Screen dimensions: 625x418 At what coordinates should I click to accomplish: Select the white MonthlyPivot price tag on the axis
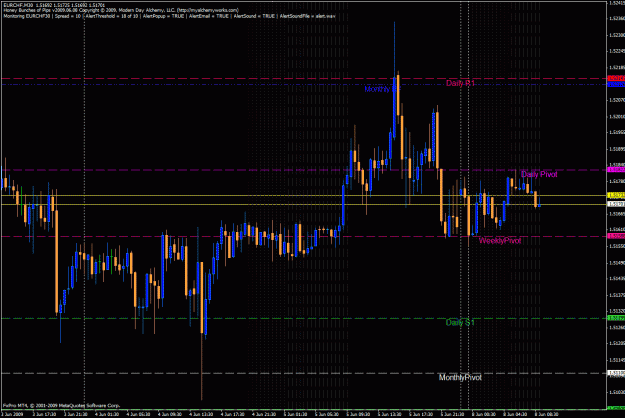tap(616, 373)
